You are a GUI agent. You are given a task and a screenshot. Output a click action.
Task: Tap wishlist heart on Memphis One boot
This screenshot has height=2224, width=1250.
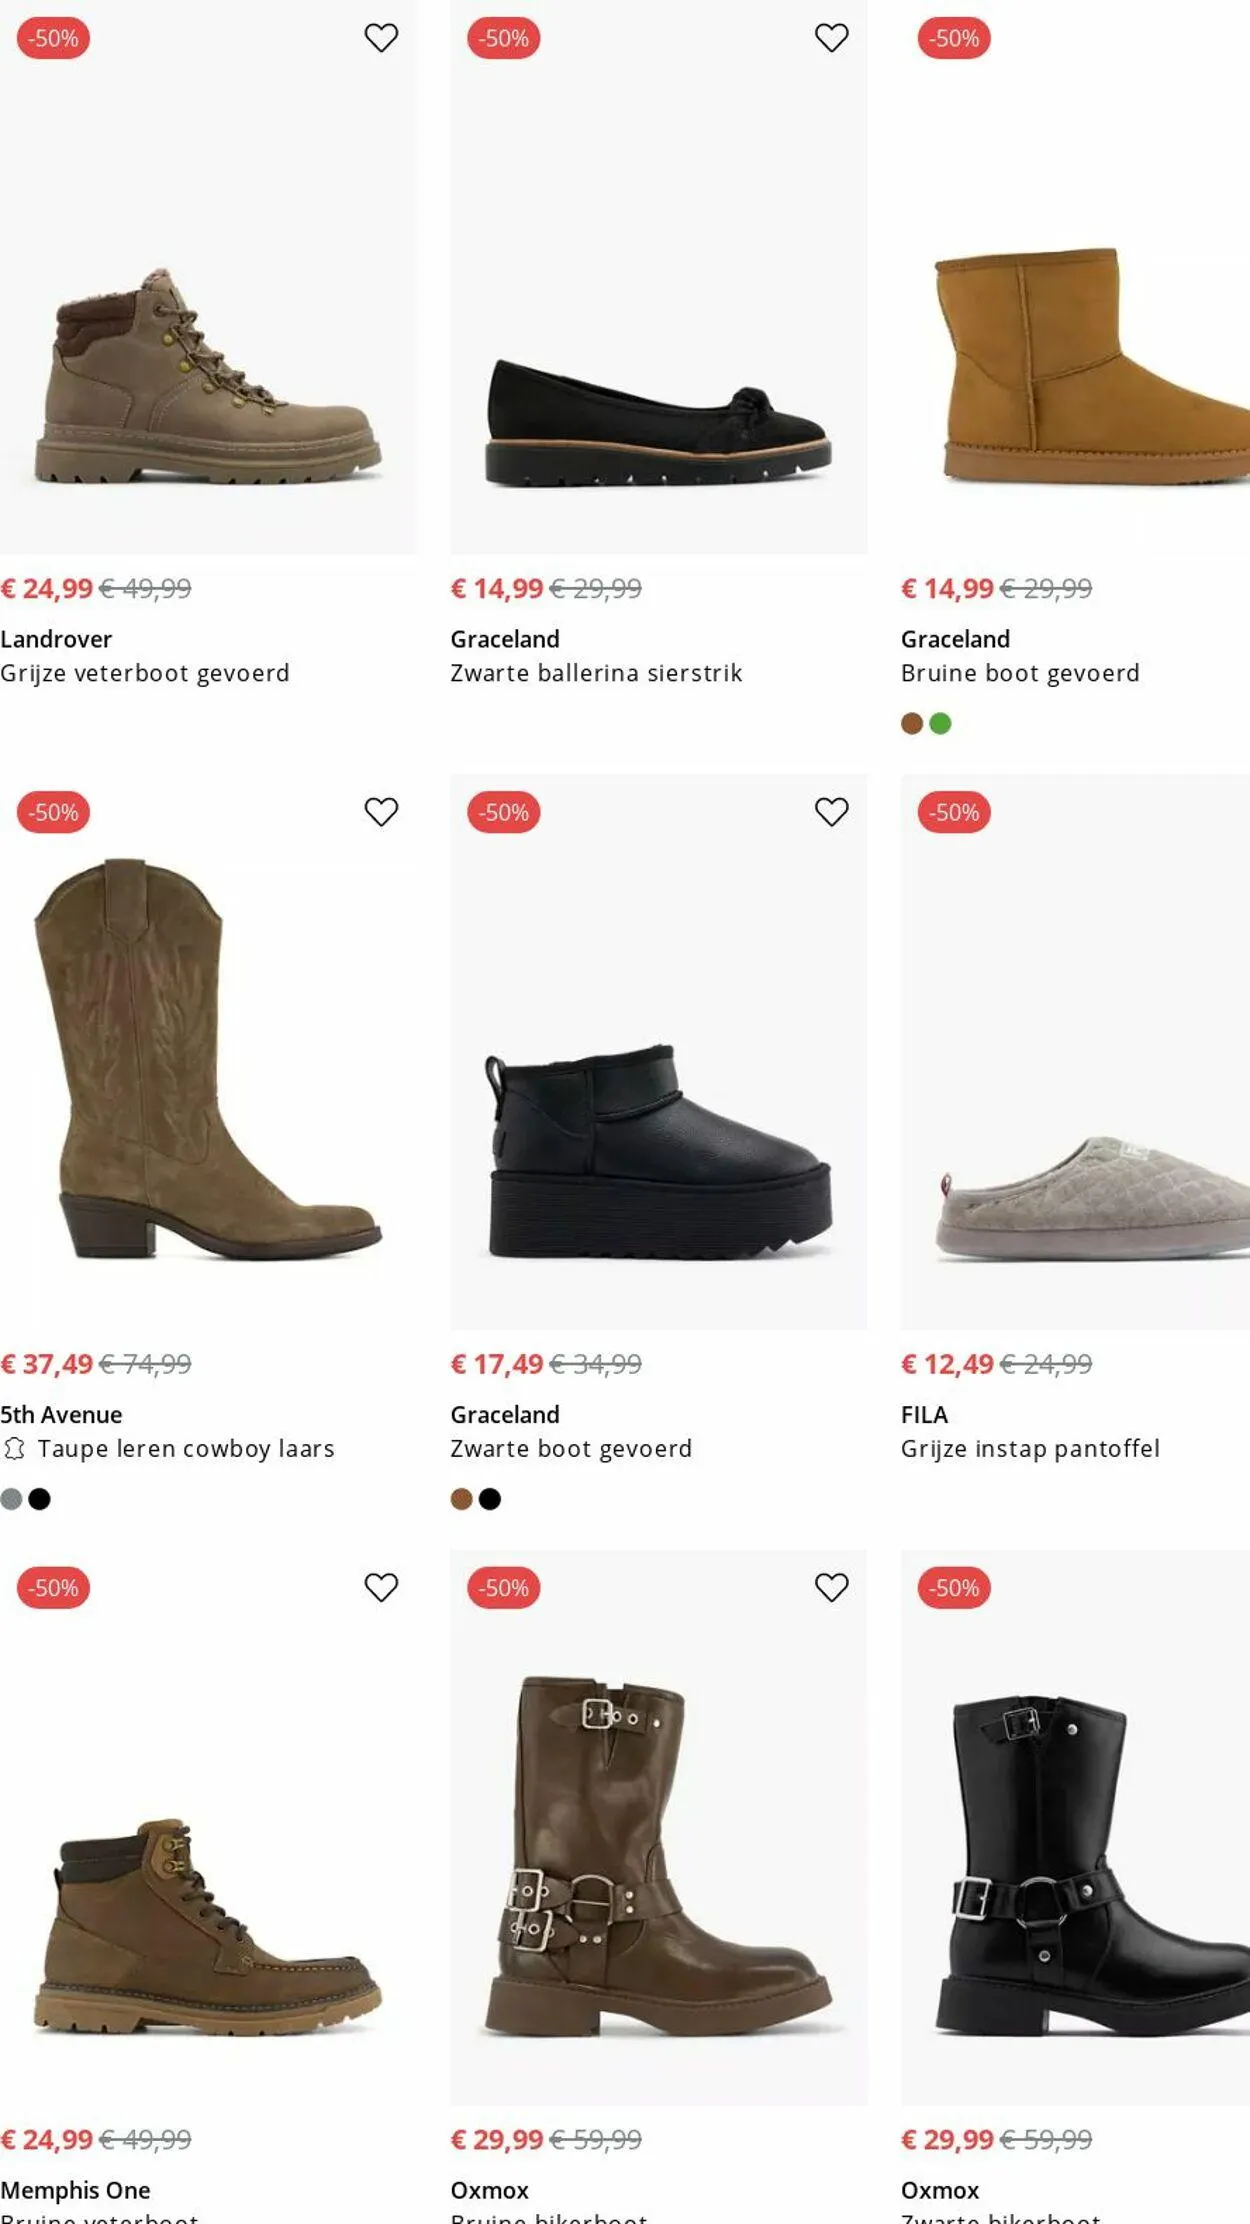pos(381,1587)
